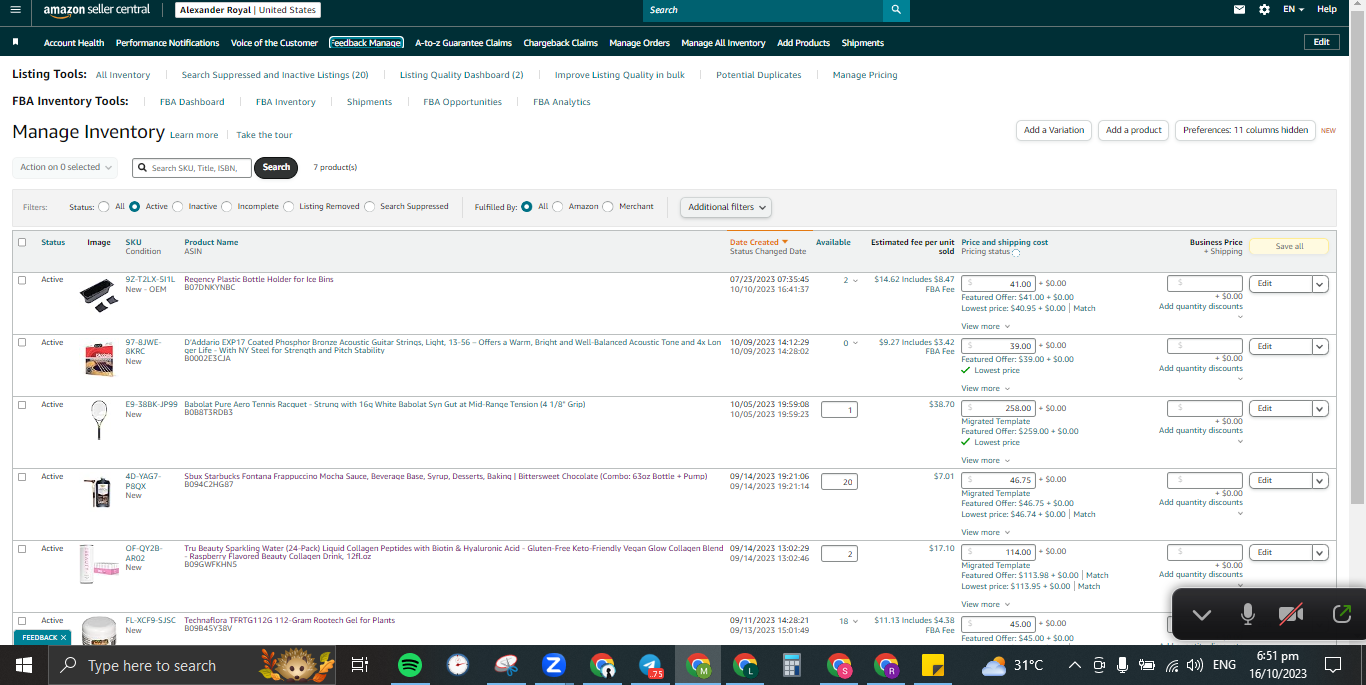
Task: Click the D'Addario guitar strings product image
Action: [100, 358]
